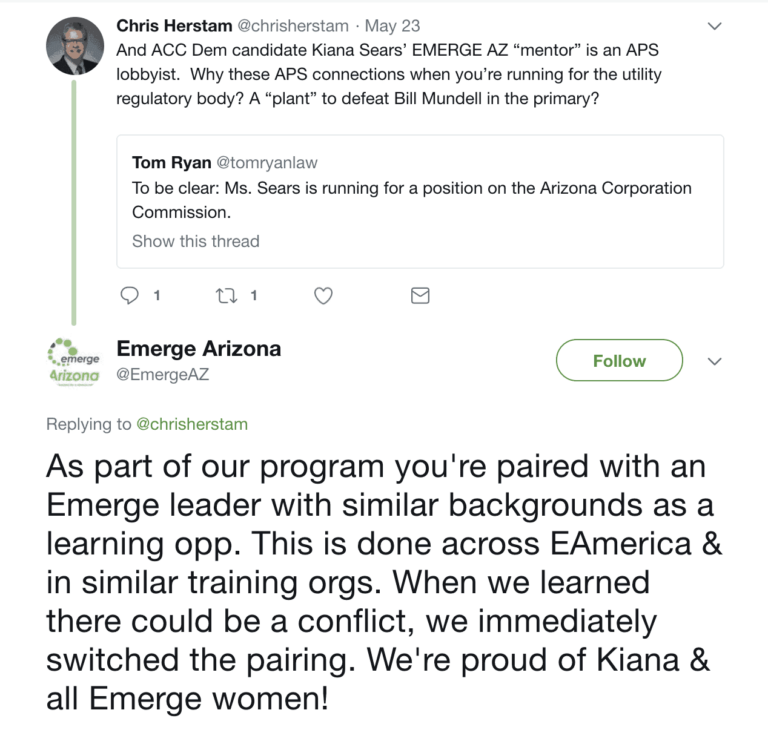
Task: Open the Emerge Arizona display name
Action: tap(199, 348)
